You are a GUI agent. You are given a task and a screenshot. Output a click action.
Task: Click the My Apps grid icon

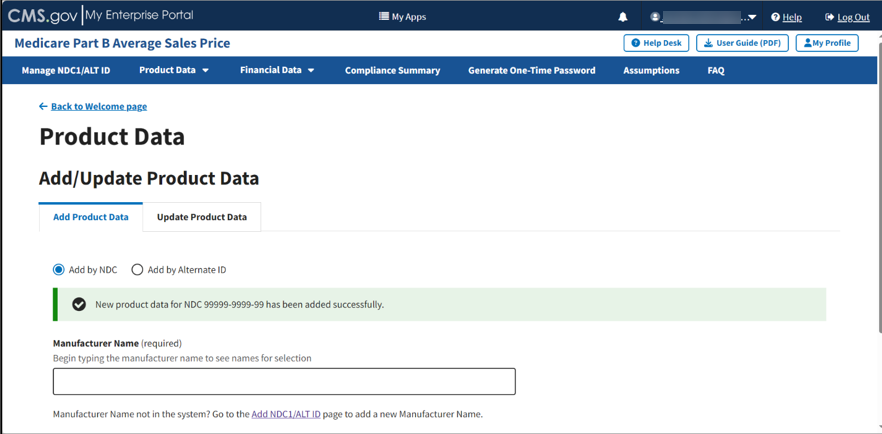click(384, 17)
